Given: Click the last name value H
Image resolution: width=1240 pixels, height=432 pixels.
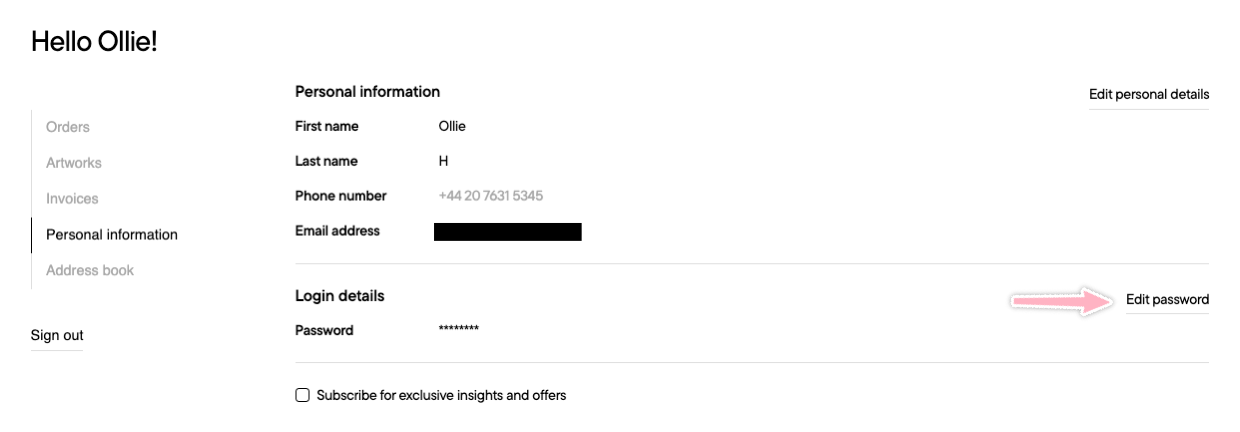Looking at the screenshot, I should 444,161.
